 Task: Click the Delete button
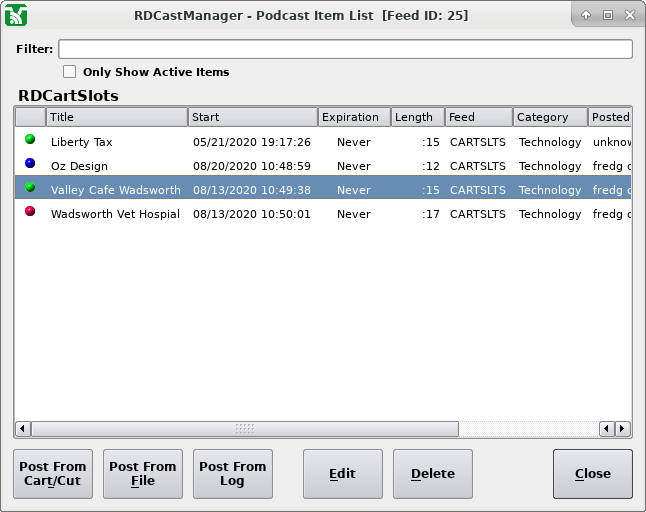433,474
